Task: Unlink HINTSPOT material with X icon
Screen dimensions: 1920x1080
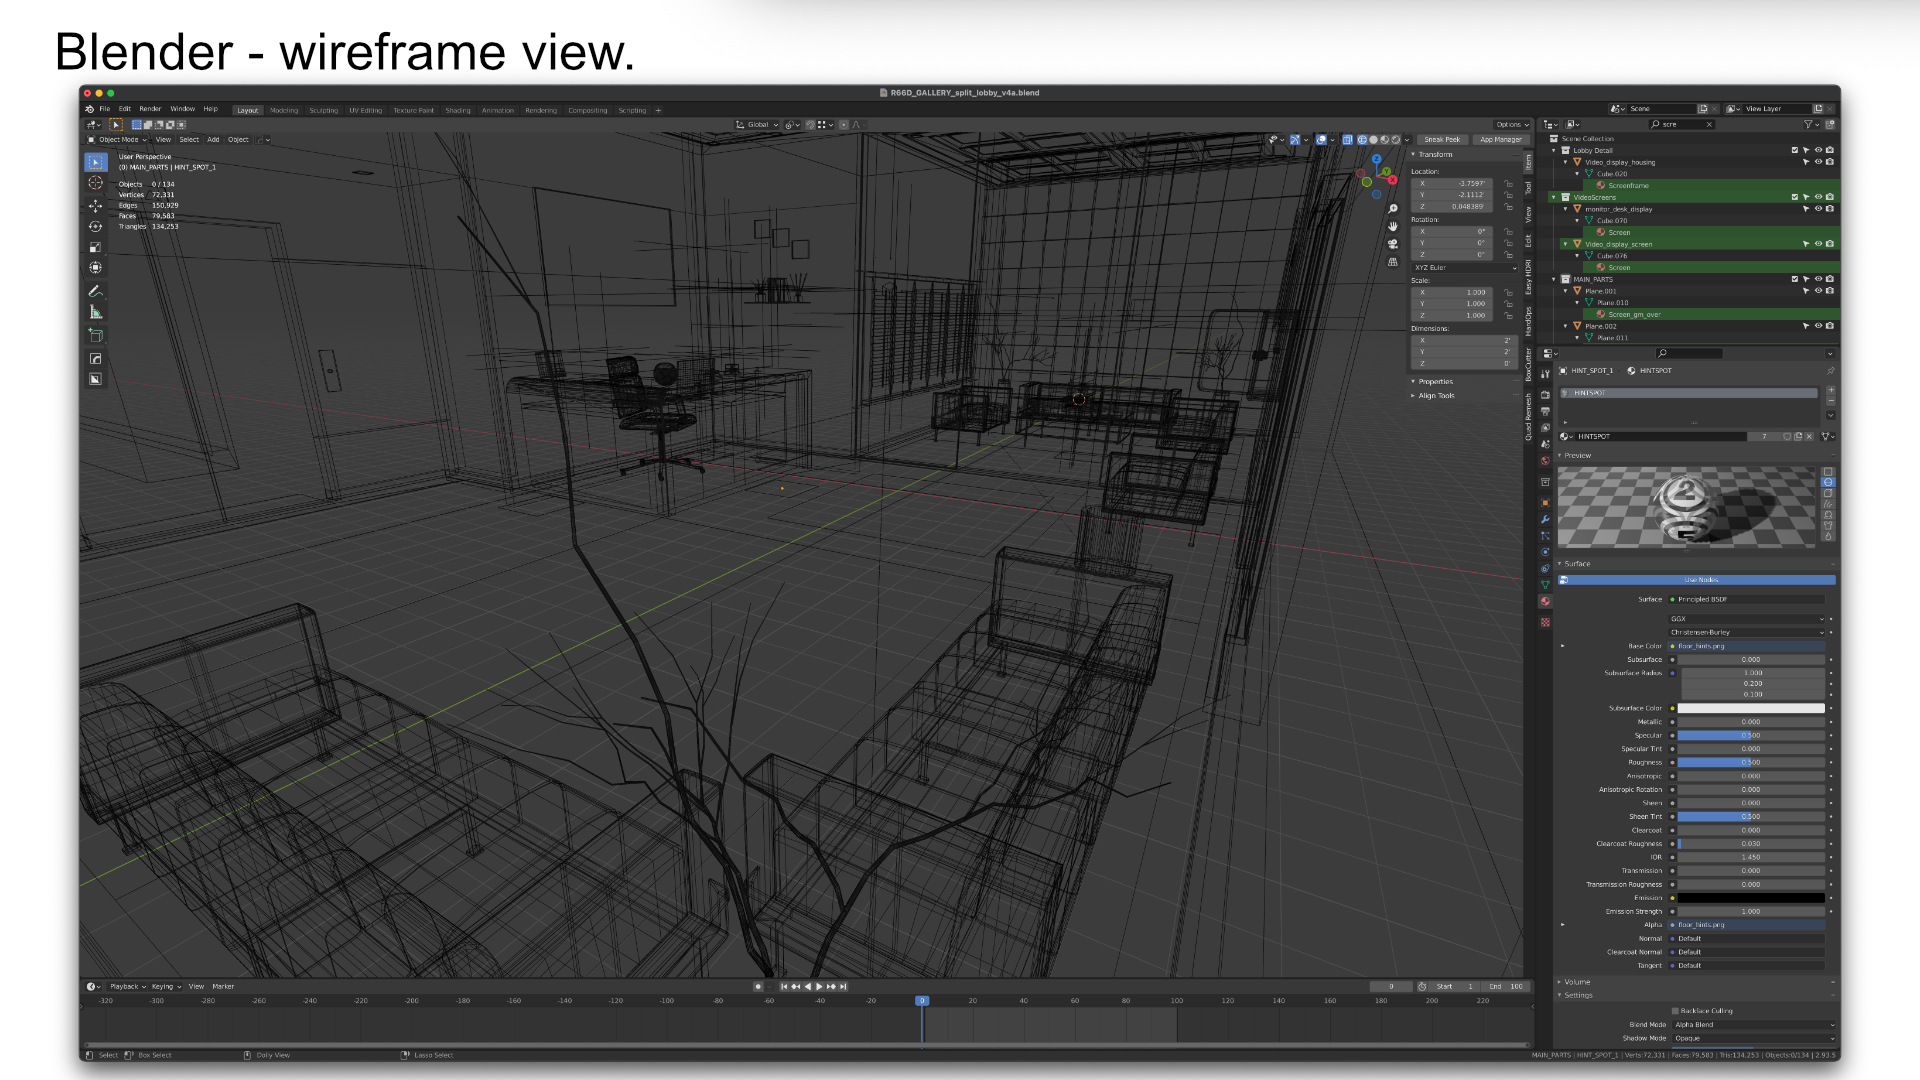Action: pyautogui.click(x=1809, y=437)
